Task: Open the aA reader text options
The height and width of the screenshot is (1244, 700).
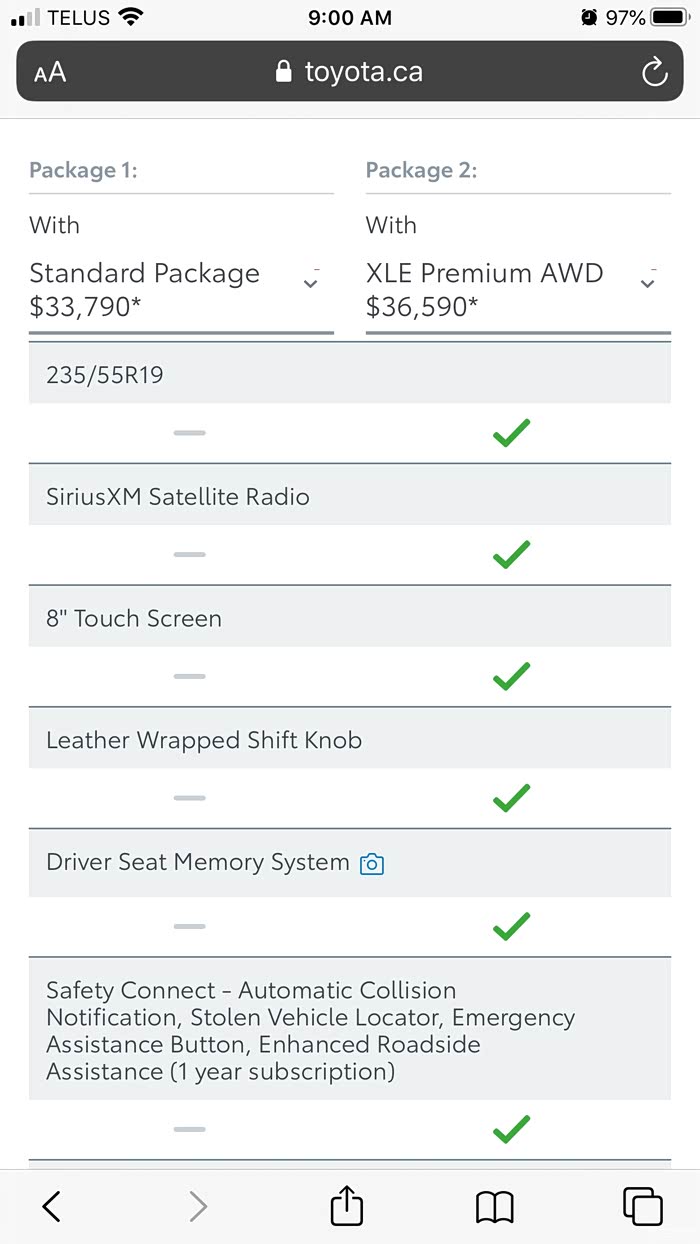Action: click(50, 72)
